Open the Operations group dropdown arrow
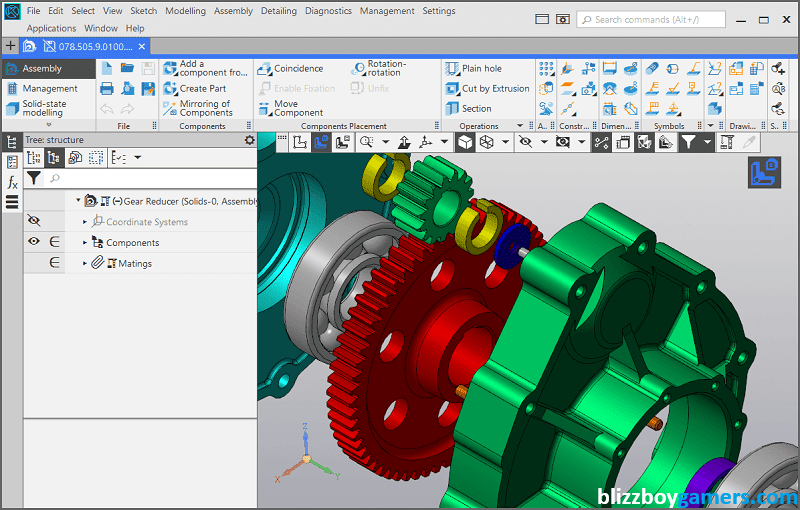Image resolution: width=800 pixels, height=510 pixels. point(522,127)
